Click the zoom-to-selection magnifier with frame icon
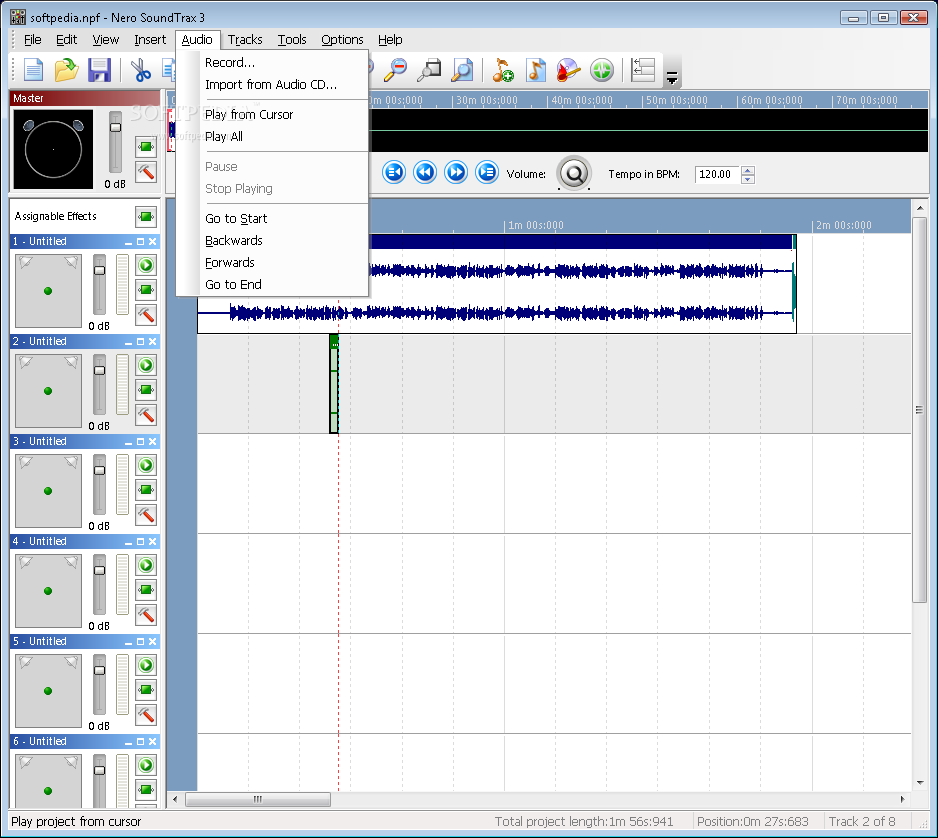Screen dimensions: 938x838 (x=429, y=70)
